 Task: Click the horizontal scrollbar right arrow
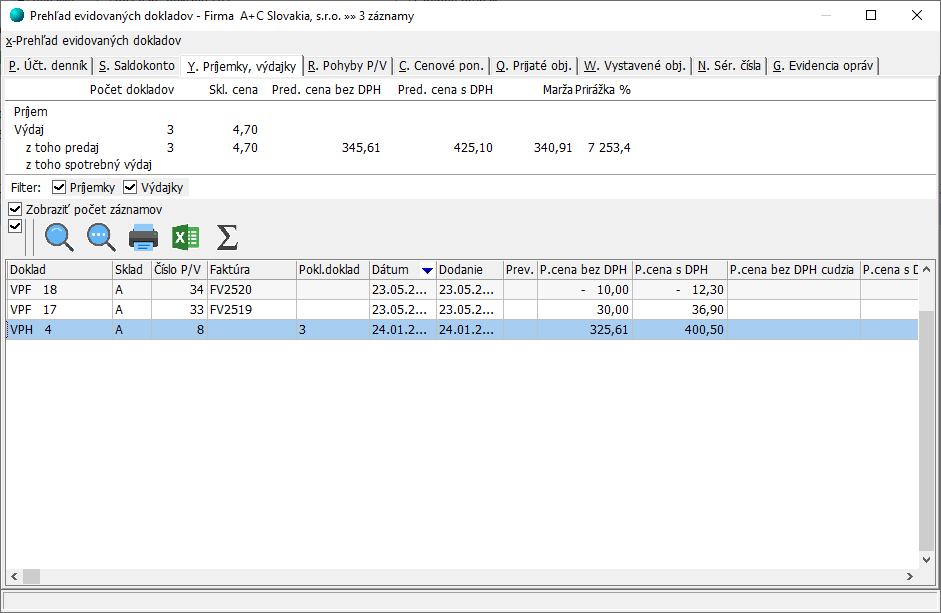click(910, 577)
